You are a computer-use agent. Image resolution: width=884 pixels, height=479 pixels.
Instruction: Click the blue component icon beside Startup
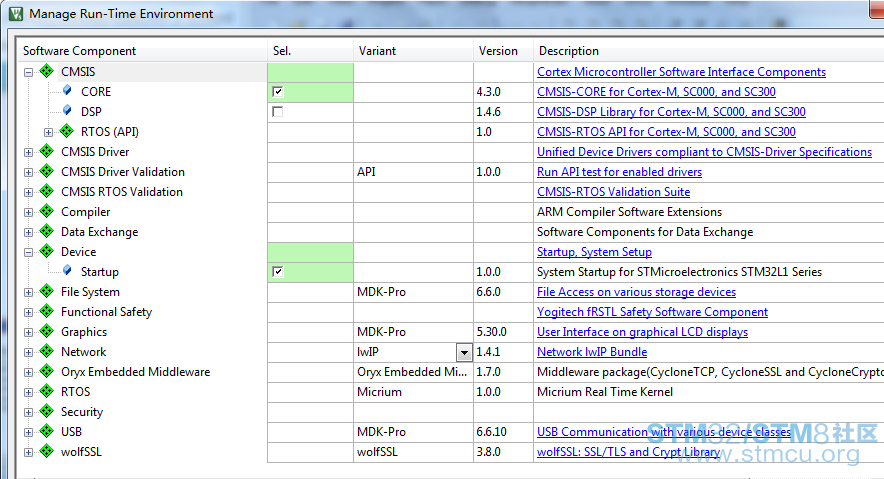tap(67, 270)
